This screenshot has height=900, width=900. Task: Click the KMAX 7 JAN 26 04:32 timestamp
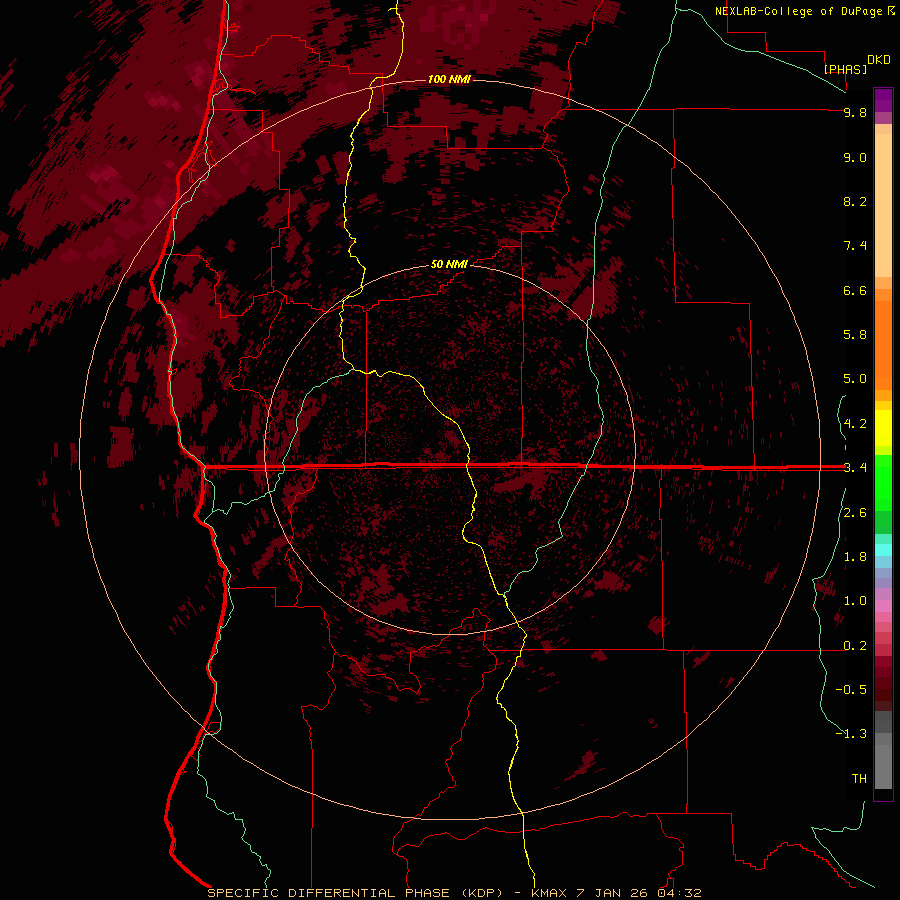point(616,893)
